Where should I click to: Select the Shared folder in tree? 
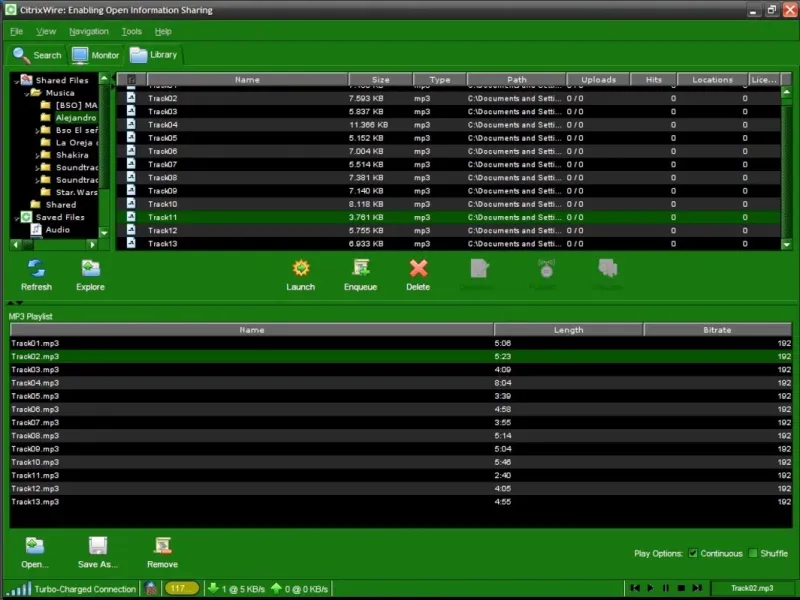[61, 205]
